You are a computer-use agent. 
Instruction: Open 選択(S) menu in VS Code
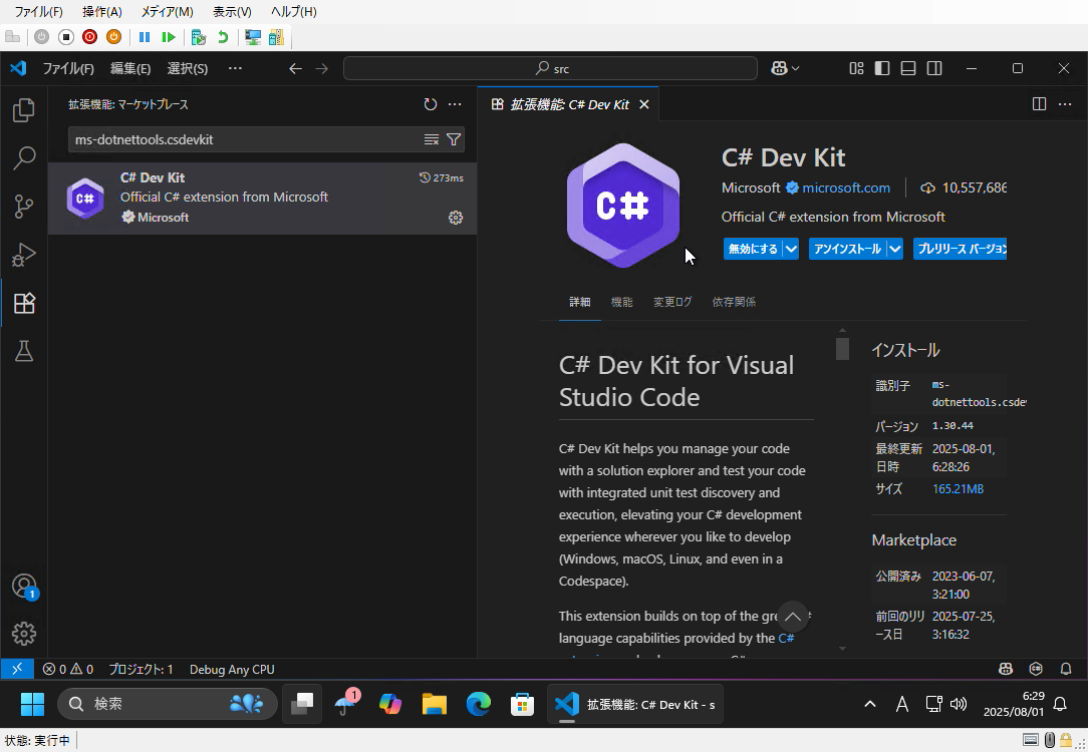(x=187, y=68)
